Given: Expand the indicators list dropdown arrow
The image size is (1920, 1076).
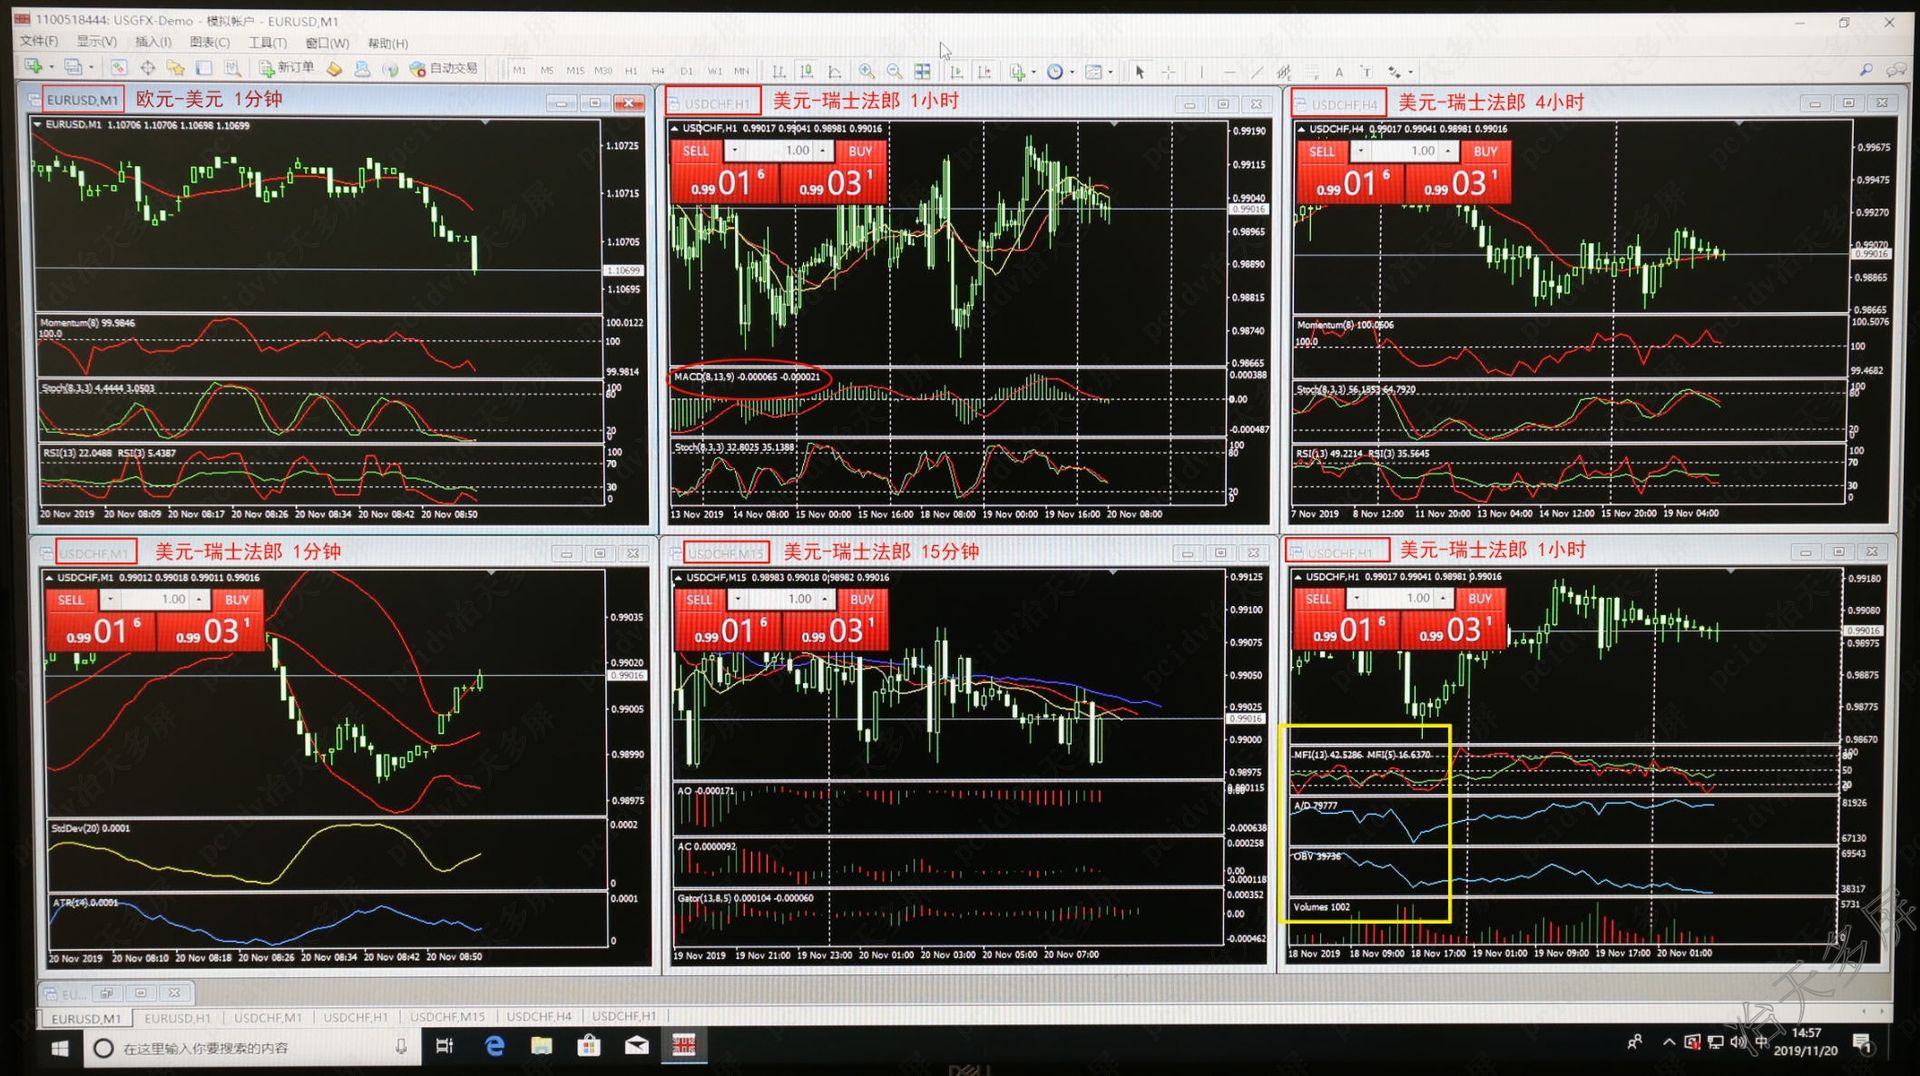Looking at the screenshot, I should (1033, 72).
